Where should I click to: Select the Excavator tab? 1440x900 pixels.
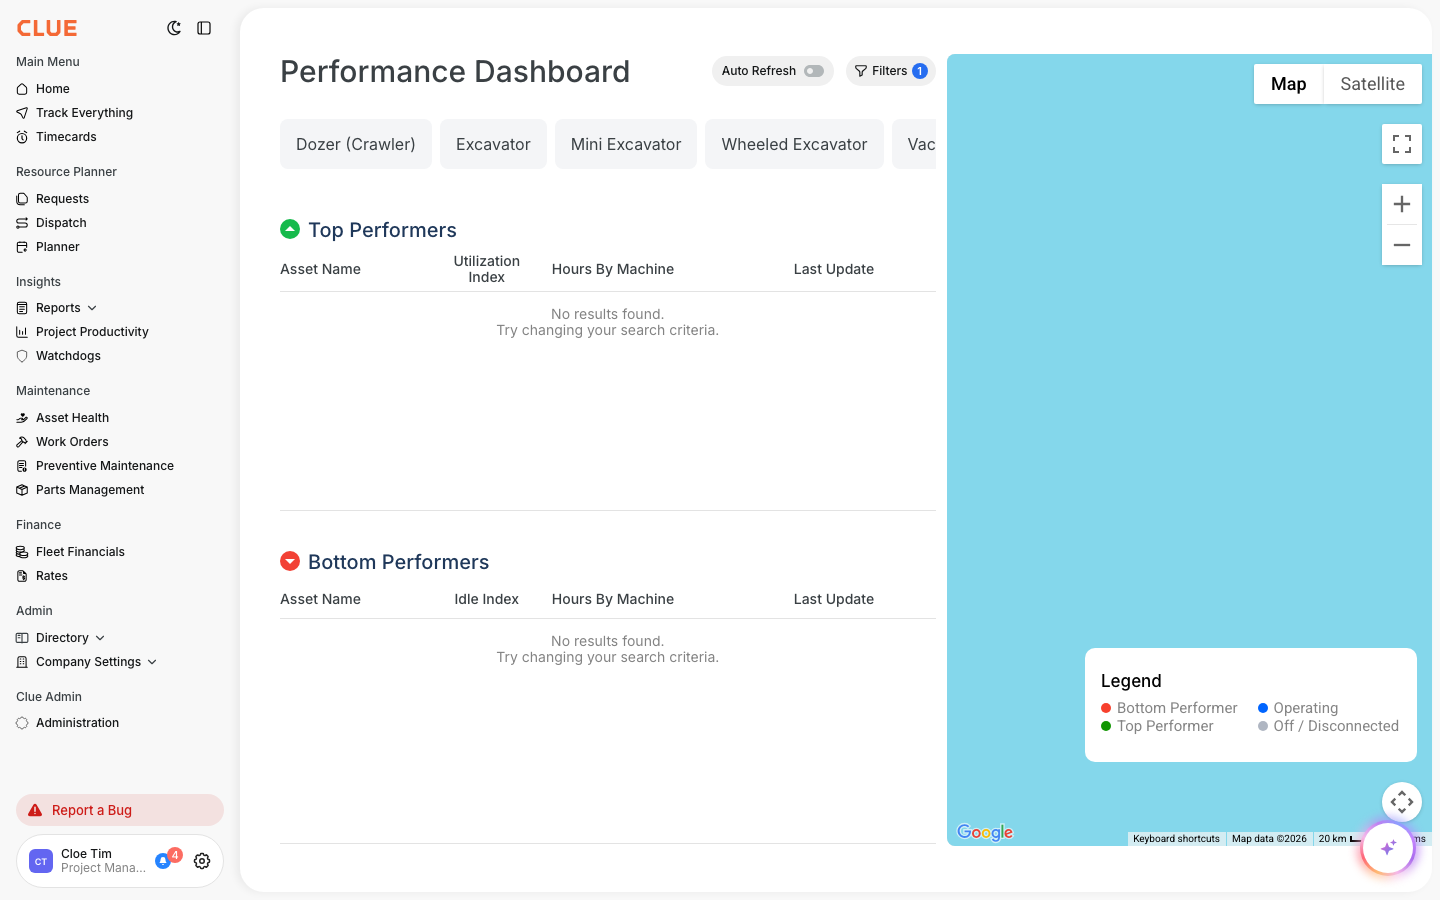(493, 144)
